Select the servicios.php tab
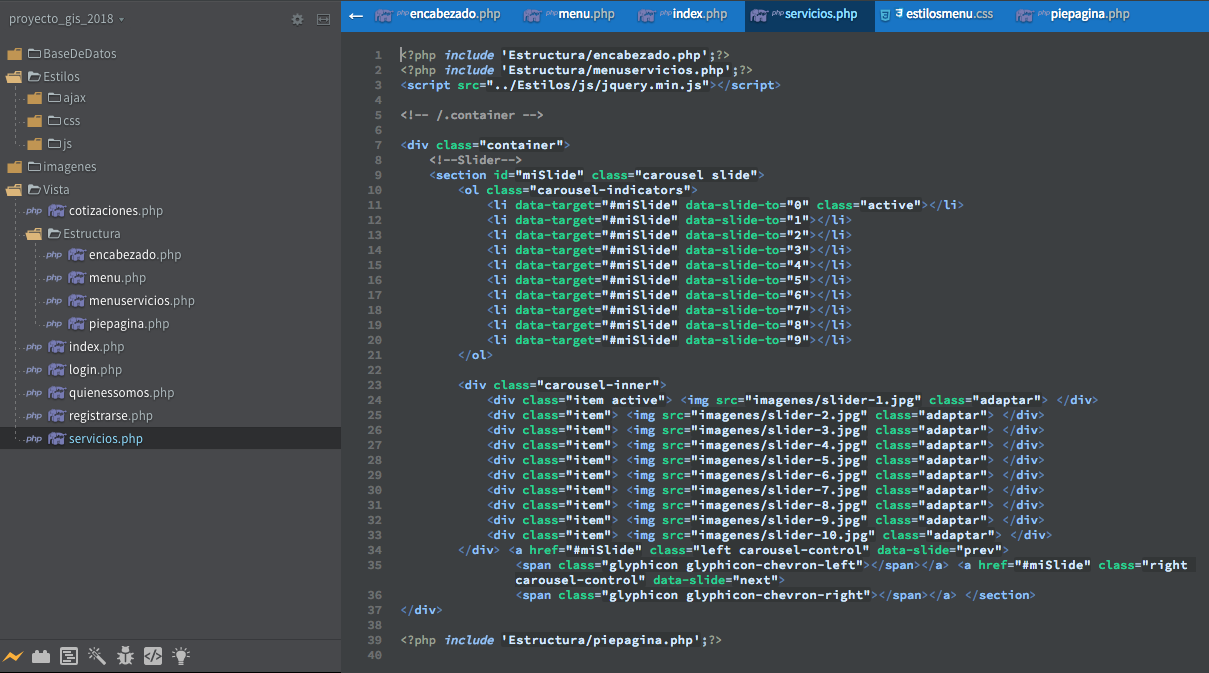This screenshot has width=1209, height=673. pyautogui.click(x=810, y=15)
